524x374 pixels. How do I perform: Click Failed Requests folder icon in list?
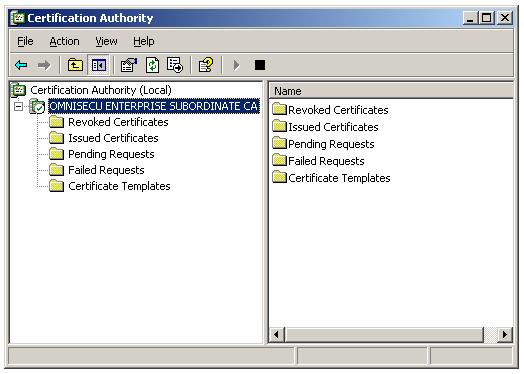tap(279, 160)
